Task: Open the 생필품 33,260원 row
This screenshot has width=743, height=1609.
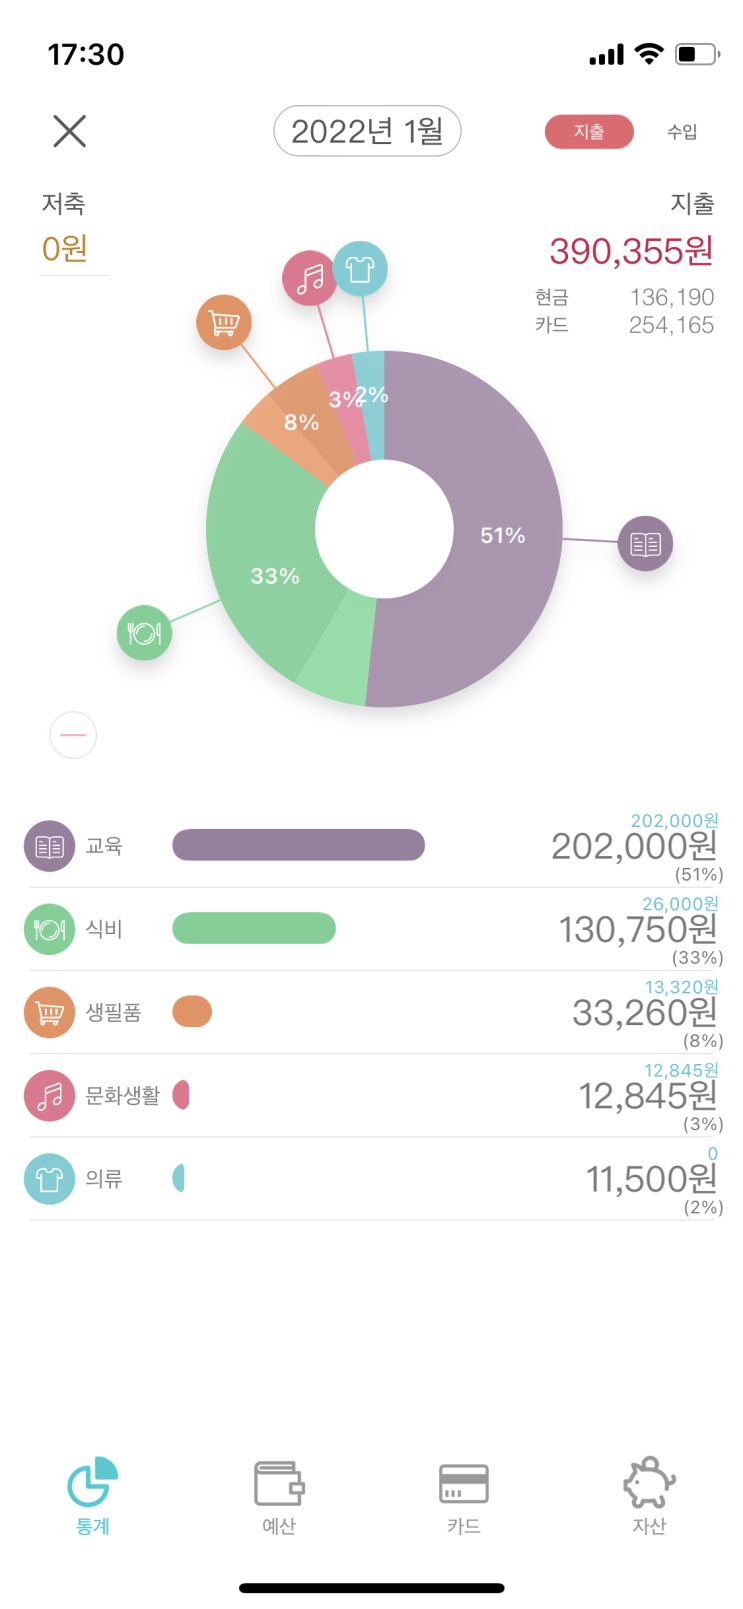Action: 371,1012
